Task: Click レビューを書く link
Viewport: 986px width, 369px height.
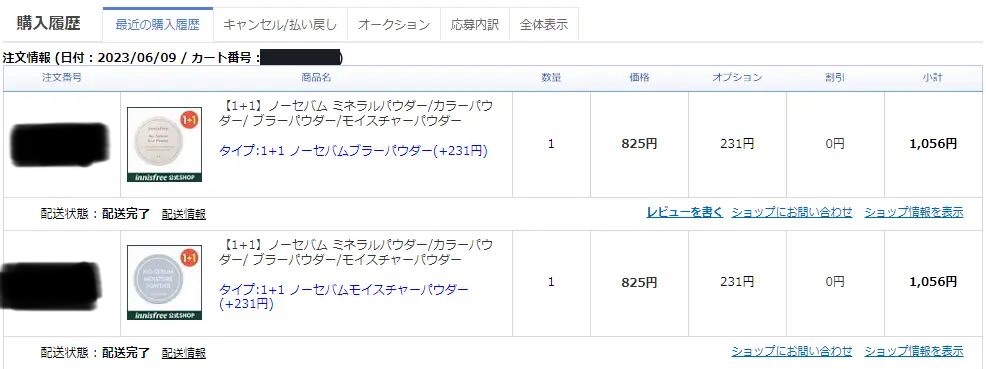Action: [685, 212]
